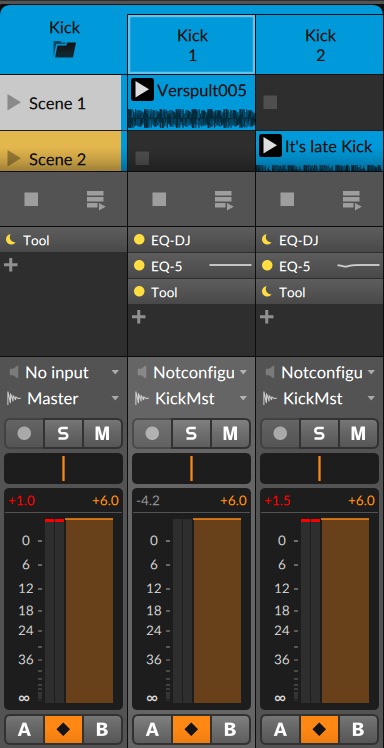Click the return-to-arrangement icon on Kick 2

(352, 200)
